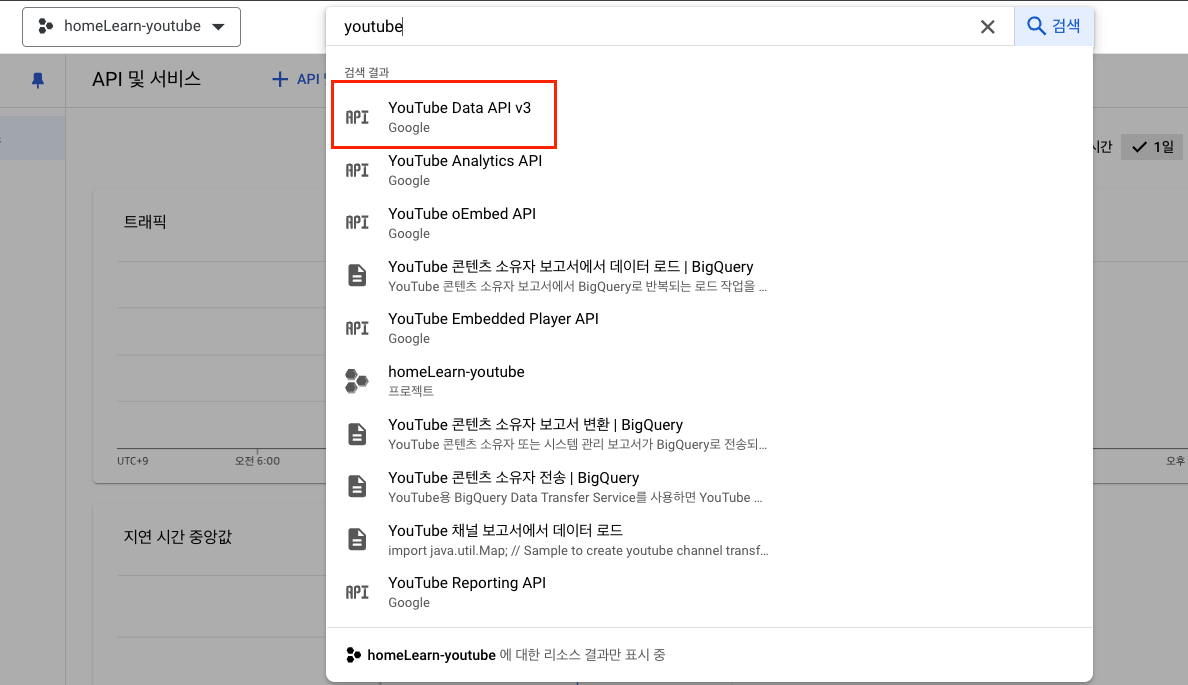Click 'import java.util.Map; // Sample' snippet text

[x=578, y=551]
